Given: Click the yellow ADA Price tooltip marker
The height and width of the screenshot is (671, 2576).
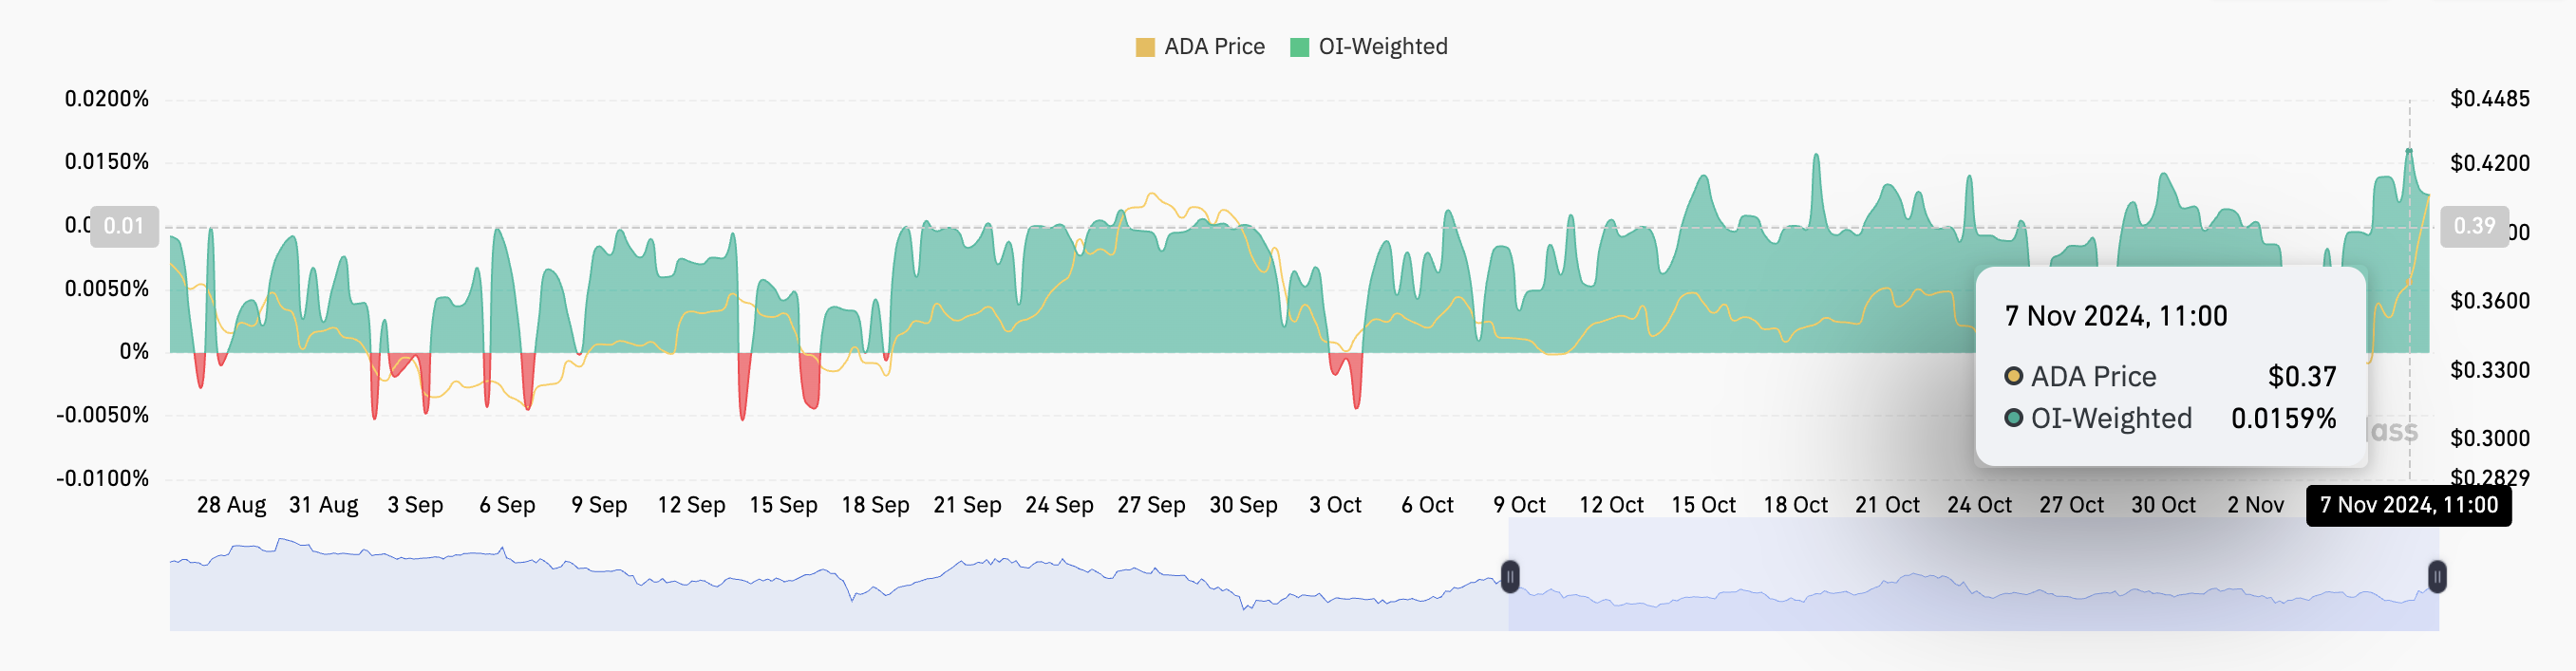Looking at the screenshot, I should [x=2013, y=376].
